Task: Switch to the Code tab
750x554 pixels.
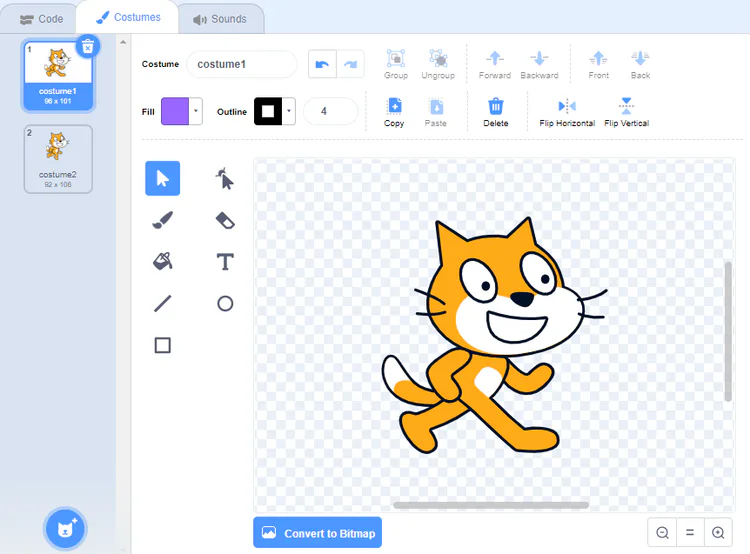Action: (x=41, y=19)
